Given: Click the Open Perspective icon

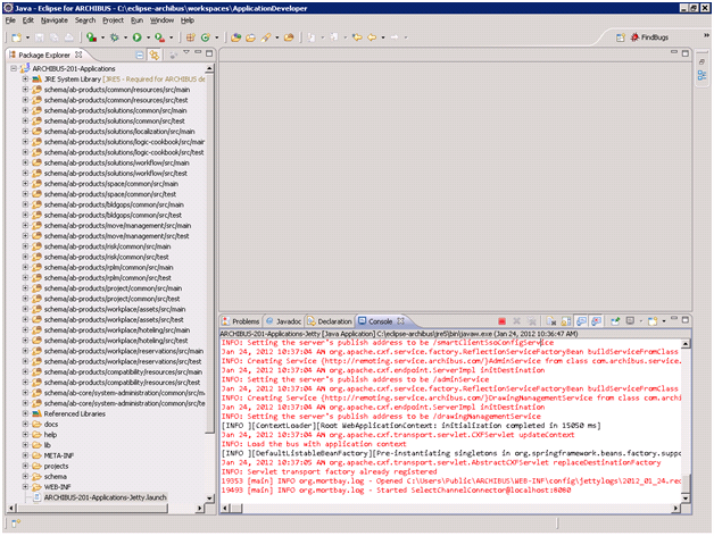Looking at the screenshot, I should coord(620,38).
